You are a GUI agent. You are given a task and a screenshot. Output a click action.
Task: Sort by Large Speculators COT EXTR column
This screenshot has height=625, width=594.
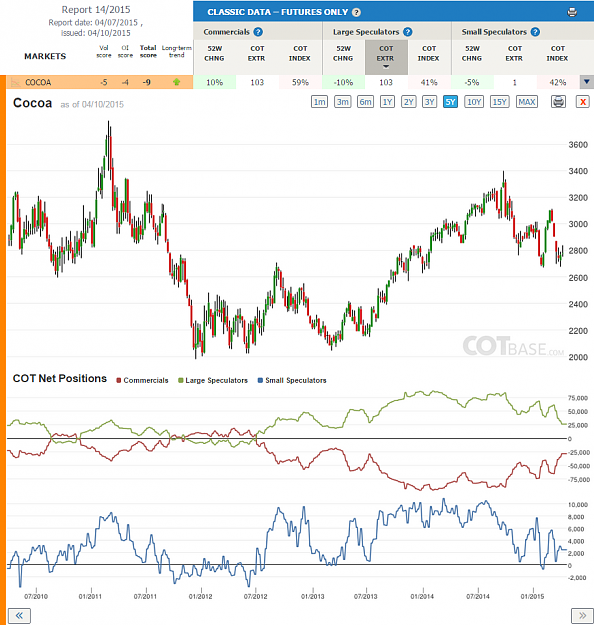(386, 57)
